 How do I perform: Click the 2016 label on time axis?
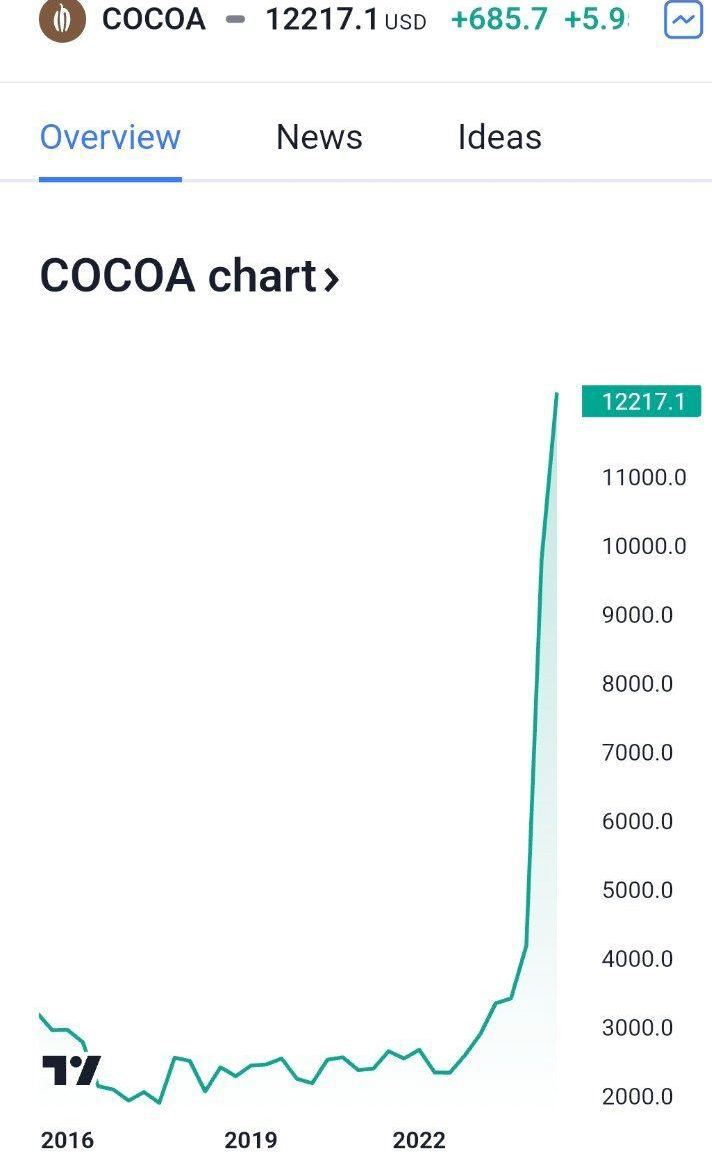[x=67, y=1140]
